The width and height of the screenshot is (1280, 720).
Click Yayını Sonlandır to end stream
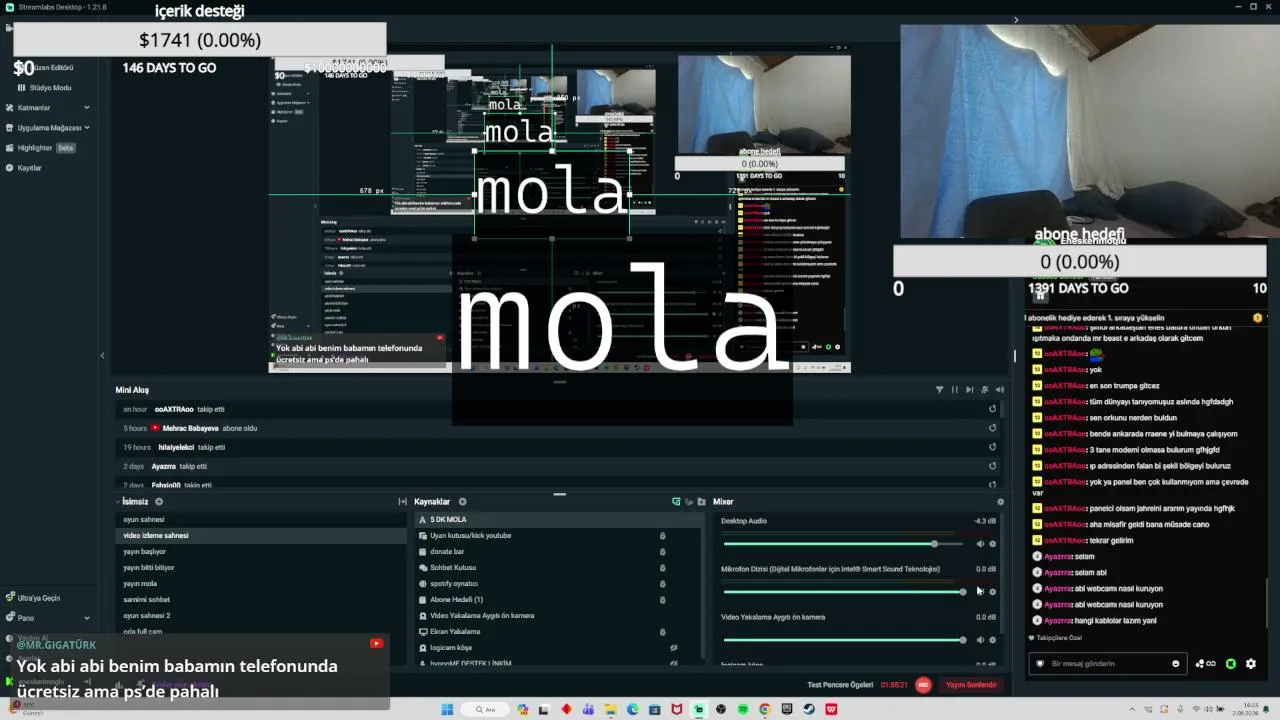click(x=971, y=685)
